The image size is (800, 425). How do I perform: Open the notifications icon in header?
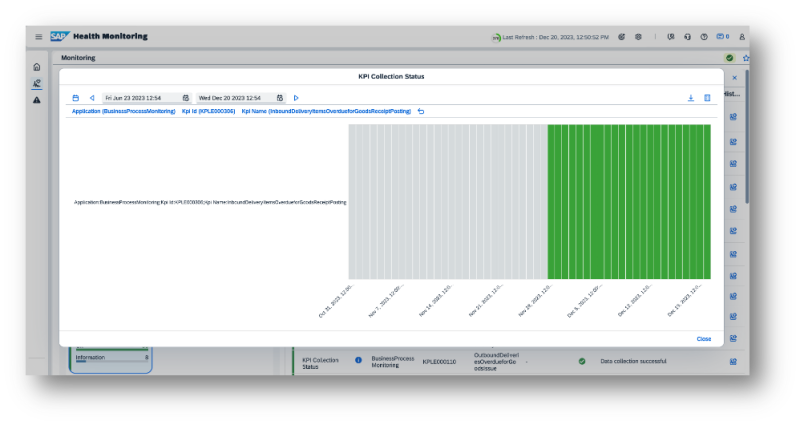pyautogui.click(x=722, y=37)
